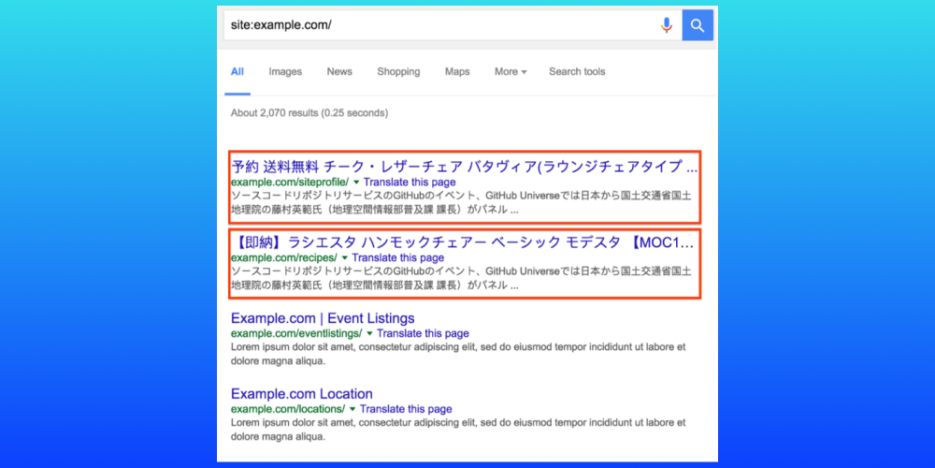Expand the More dropdown menu
The image size is (935, 468).
point(510,72)
